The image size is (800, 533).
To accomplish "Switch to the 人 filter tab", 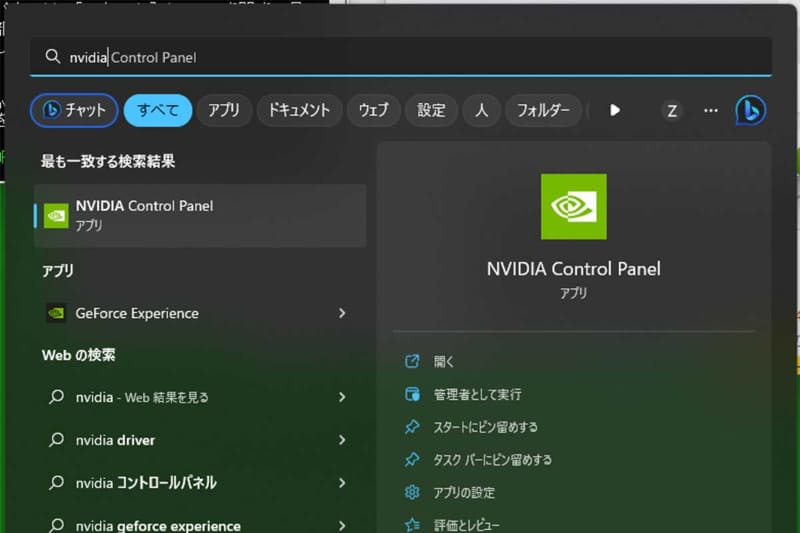I will 481,110.
